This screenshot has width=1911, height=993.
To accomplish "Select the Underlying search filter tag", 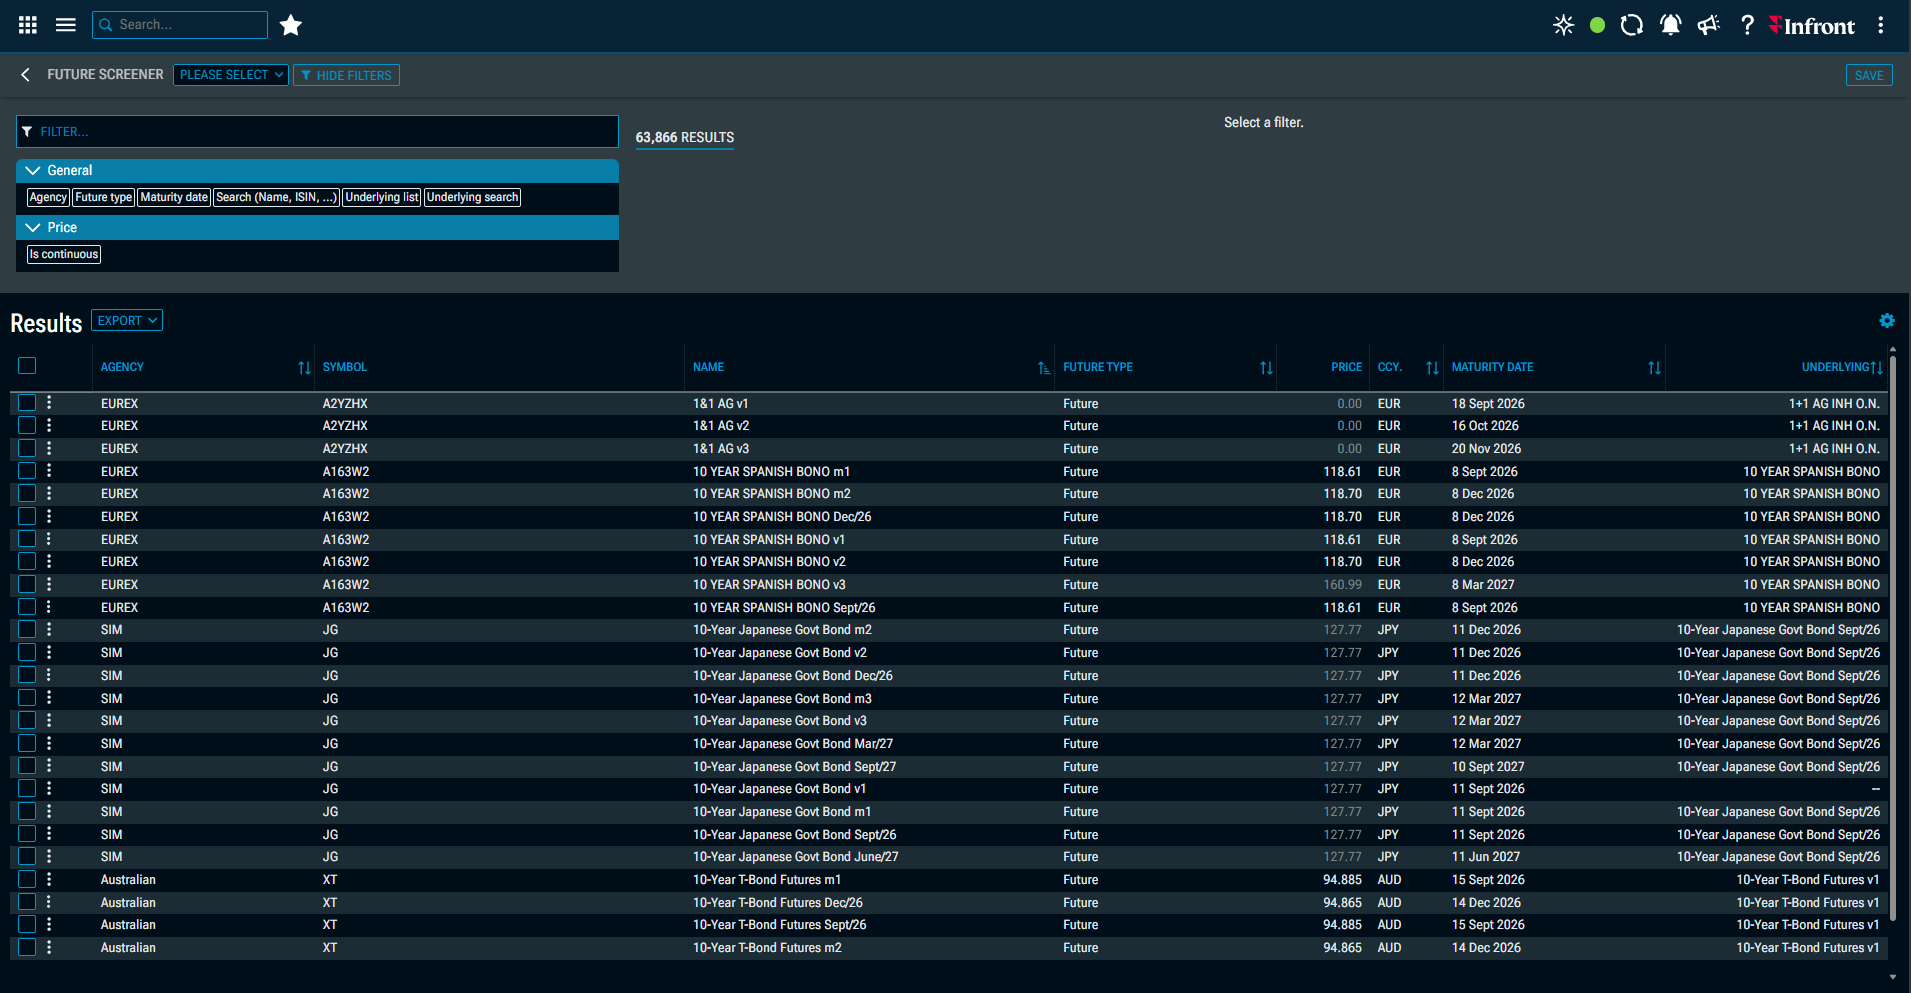I will (473, 198).
